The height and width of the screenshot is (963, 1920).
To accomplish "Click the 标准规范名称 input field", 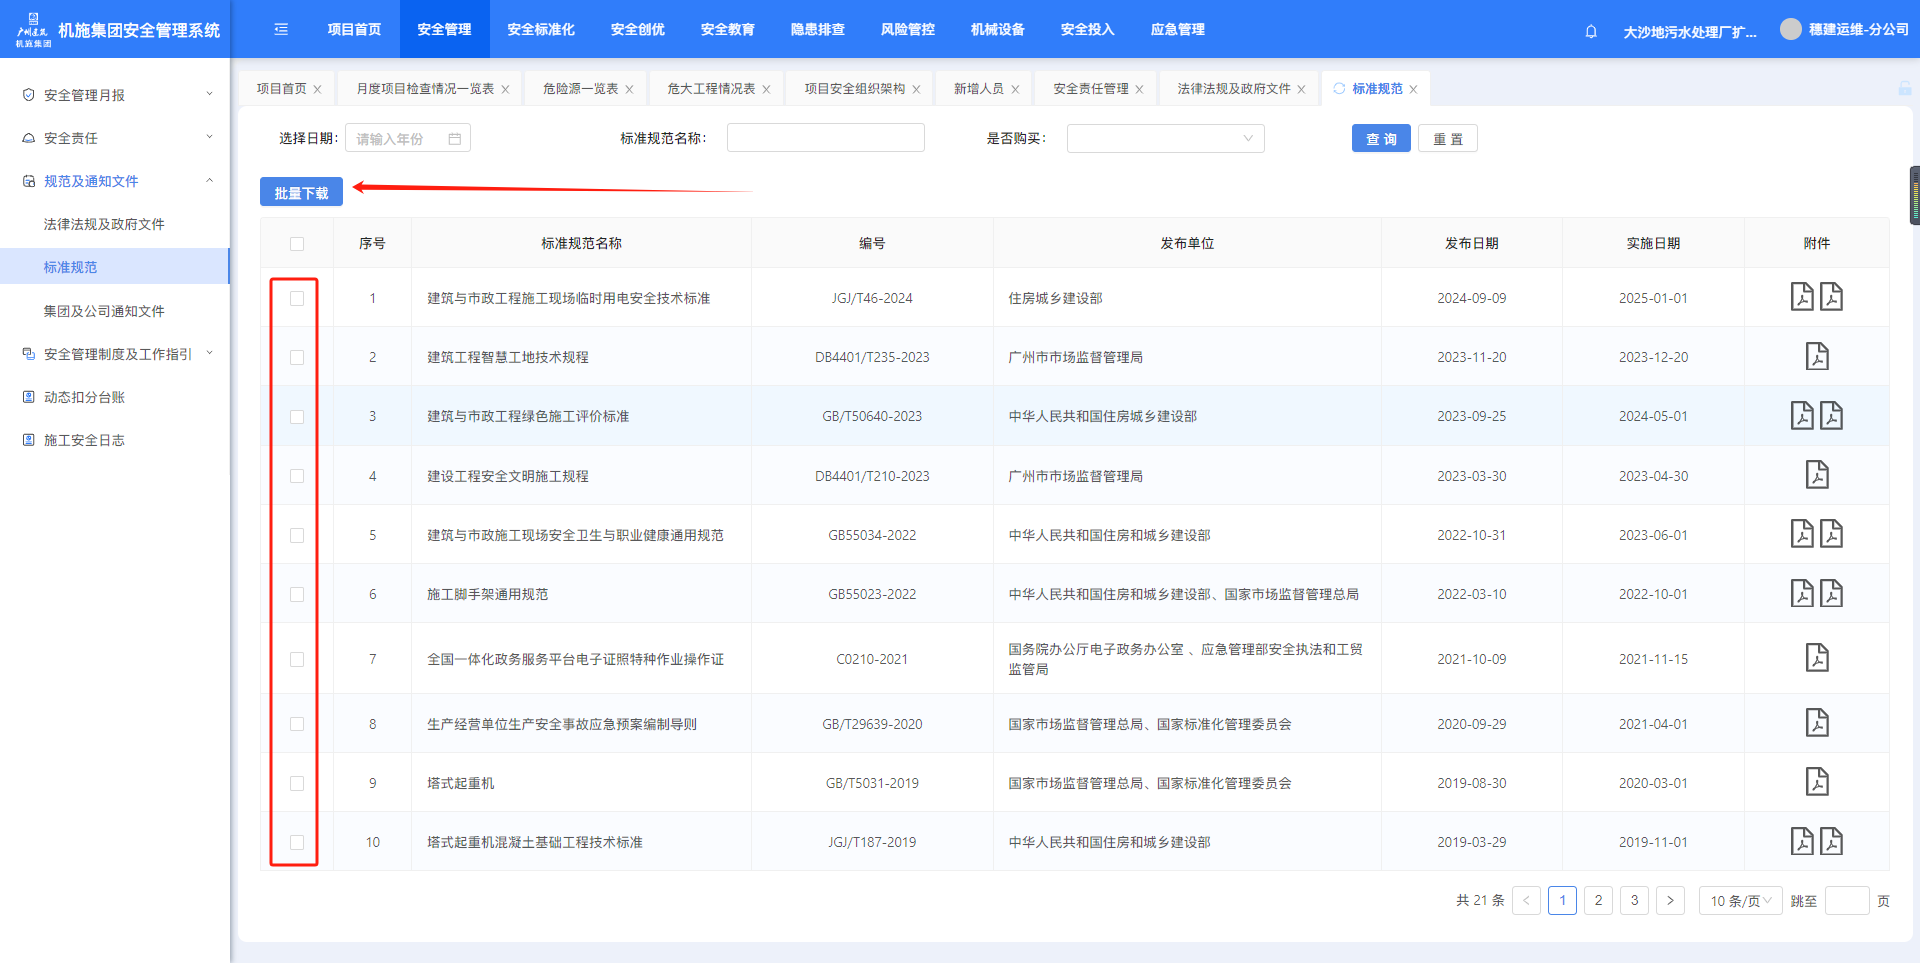I will (x=825, y=139).
